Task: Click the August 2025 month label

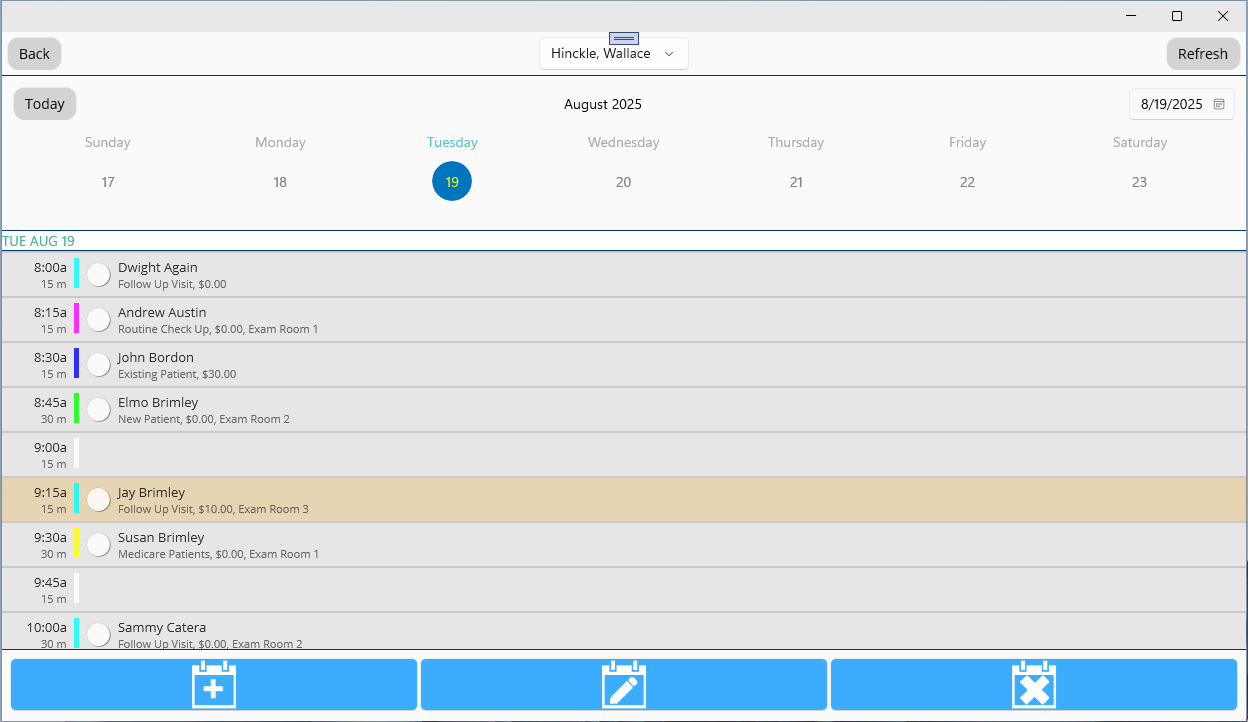Action: click(x=603, y=104)
